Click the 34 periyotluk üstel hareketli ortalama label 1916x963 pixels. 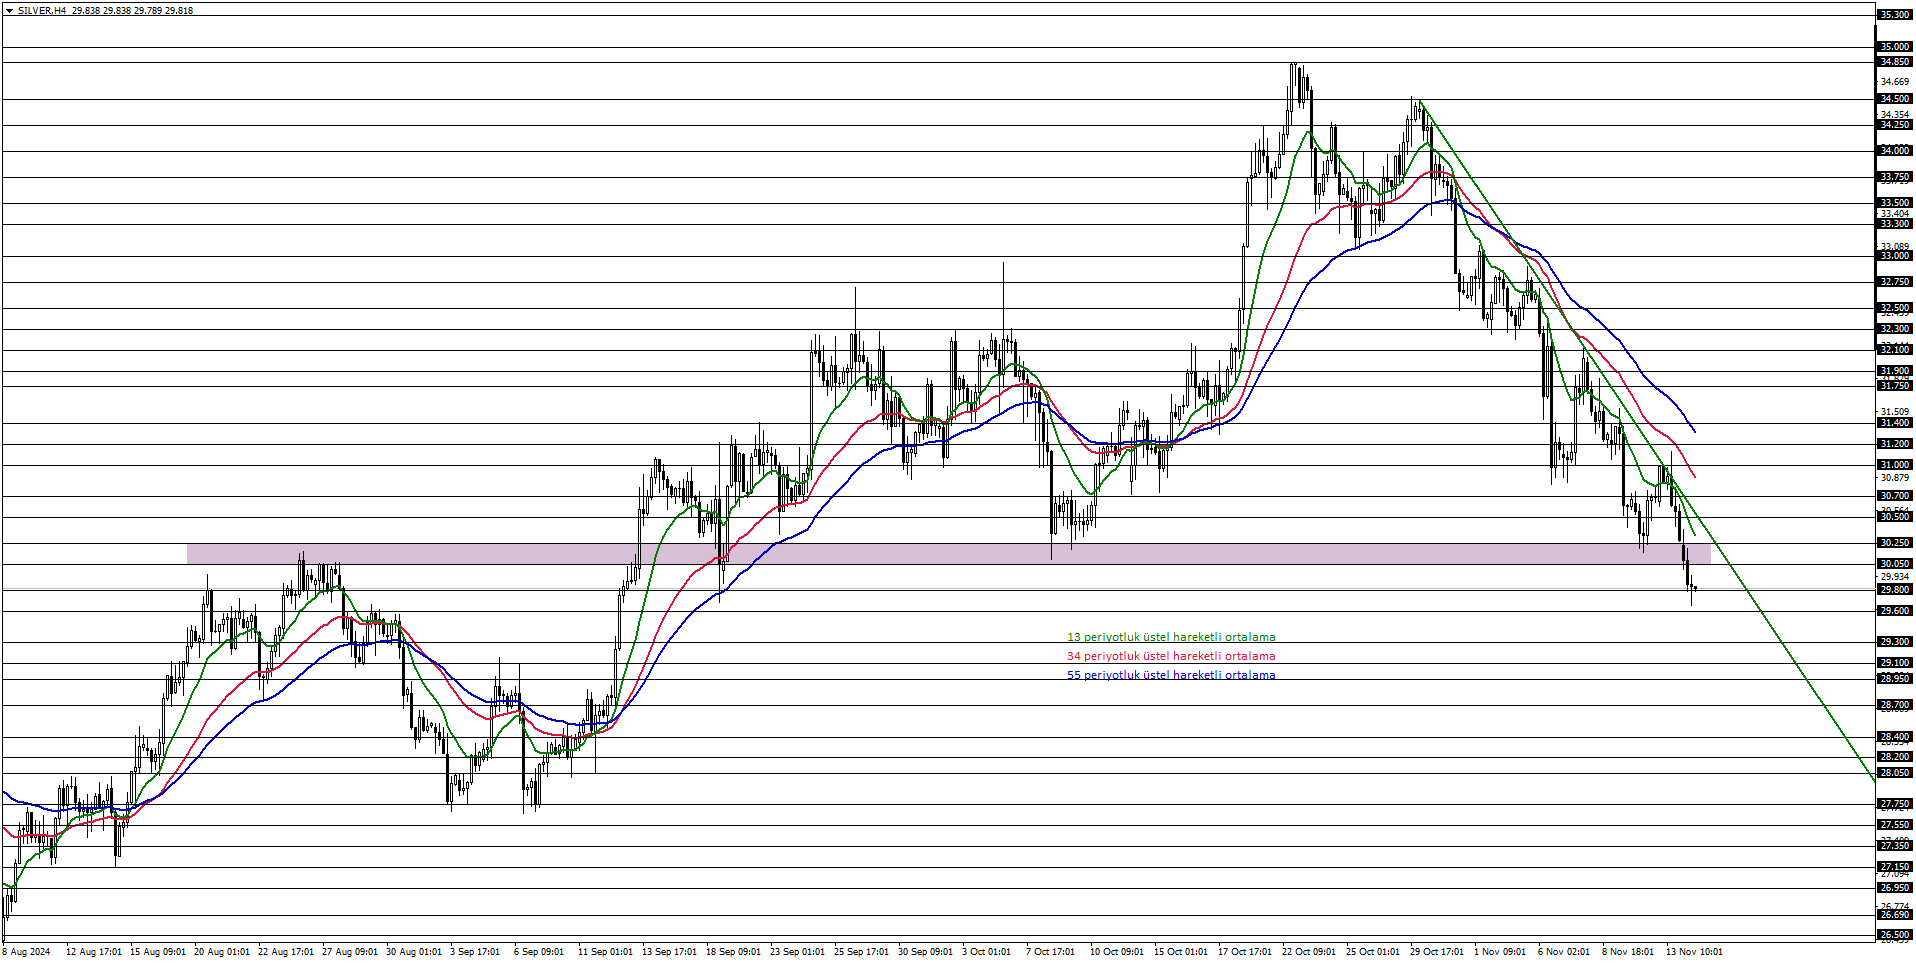[x=1171, y=656]
